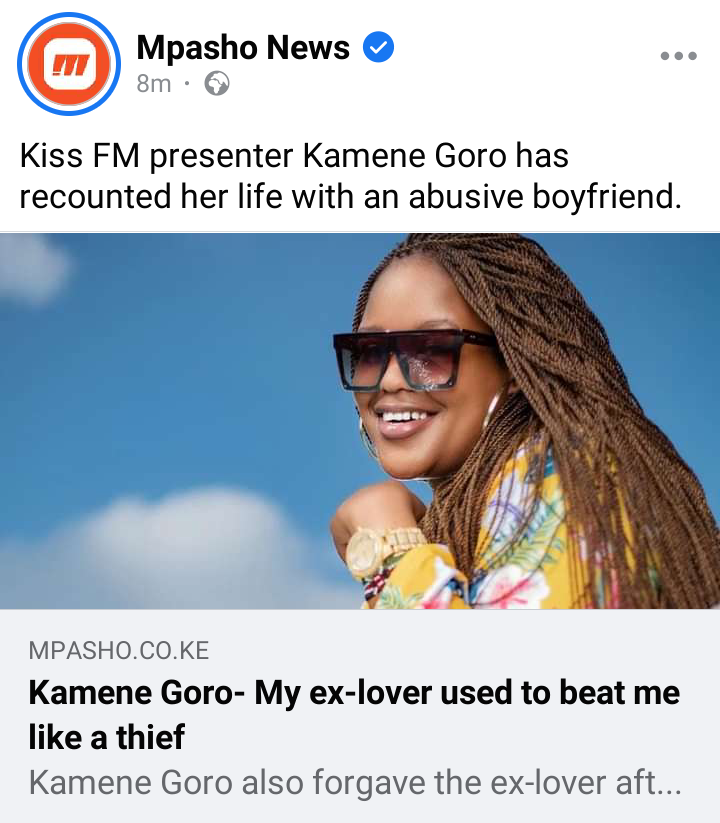
Task: Click the 8m post timestamp
Action: [x=154, y=83]
